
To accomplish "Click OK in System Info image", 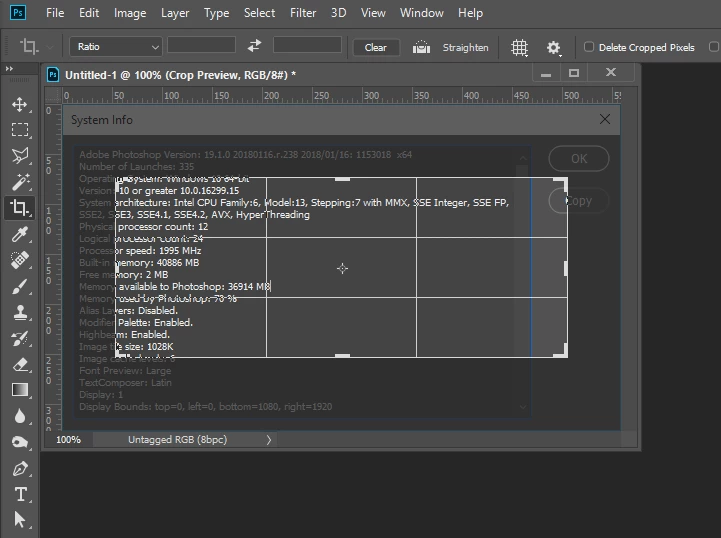I will click(x=579, y=159).
